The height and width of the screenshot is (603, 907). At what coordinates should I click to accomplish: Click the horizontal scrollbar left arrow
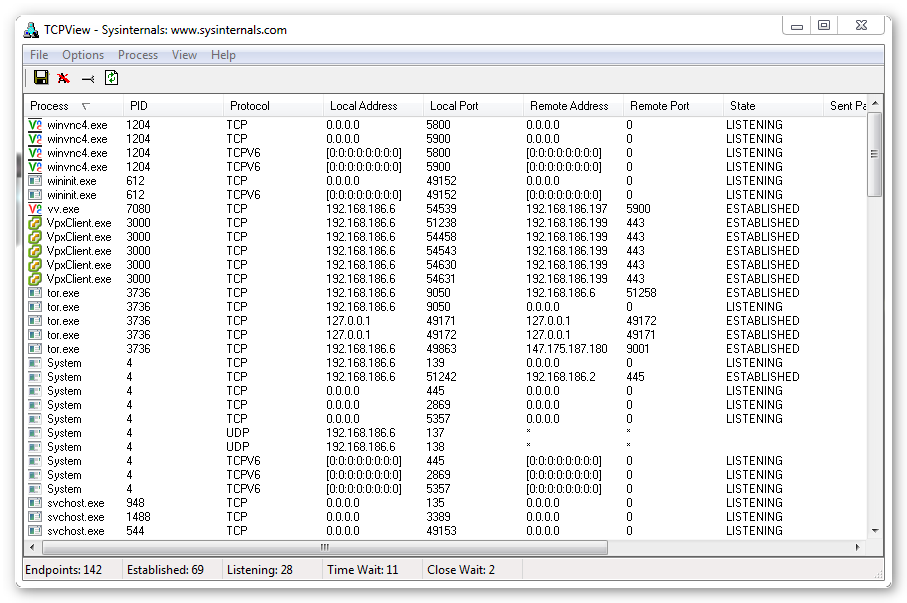pyautogui.click(x=32, y=547)
